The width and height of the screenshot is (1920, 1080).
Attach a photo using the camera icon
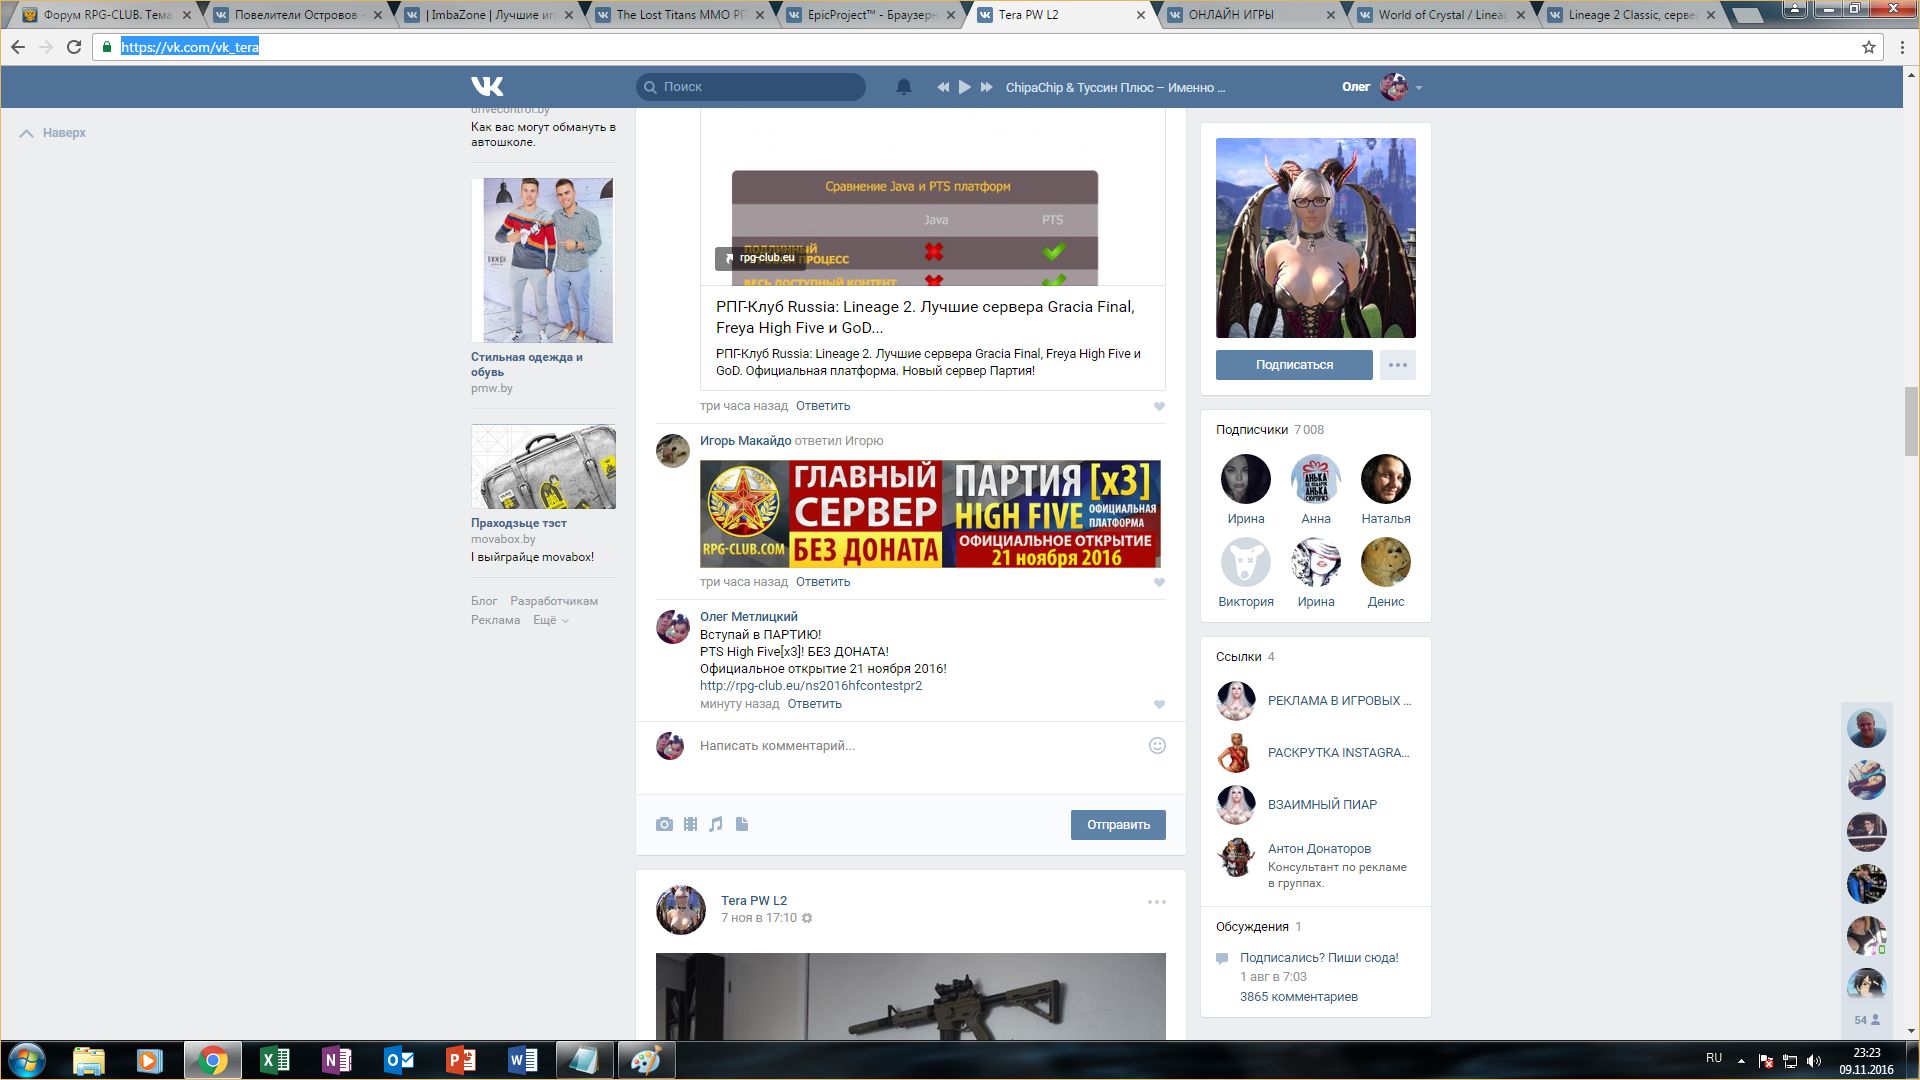coord(664,825)
